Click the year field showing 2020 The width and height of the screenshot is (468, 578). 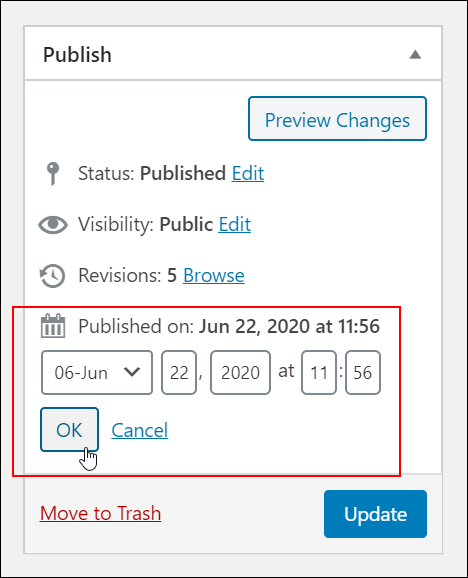(240, 372)
